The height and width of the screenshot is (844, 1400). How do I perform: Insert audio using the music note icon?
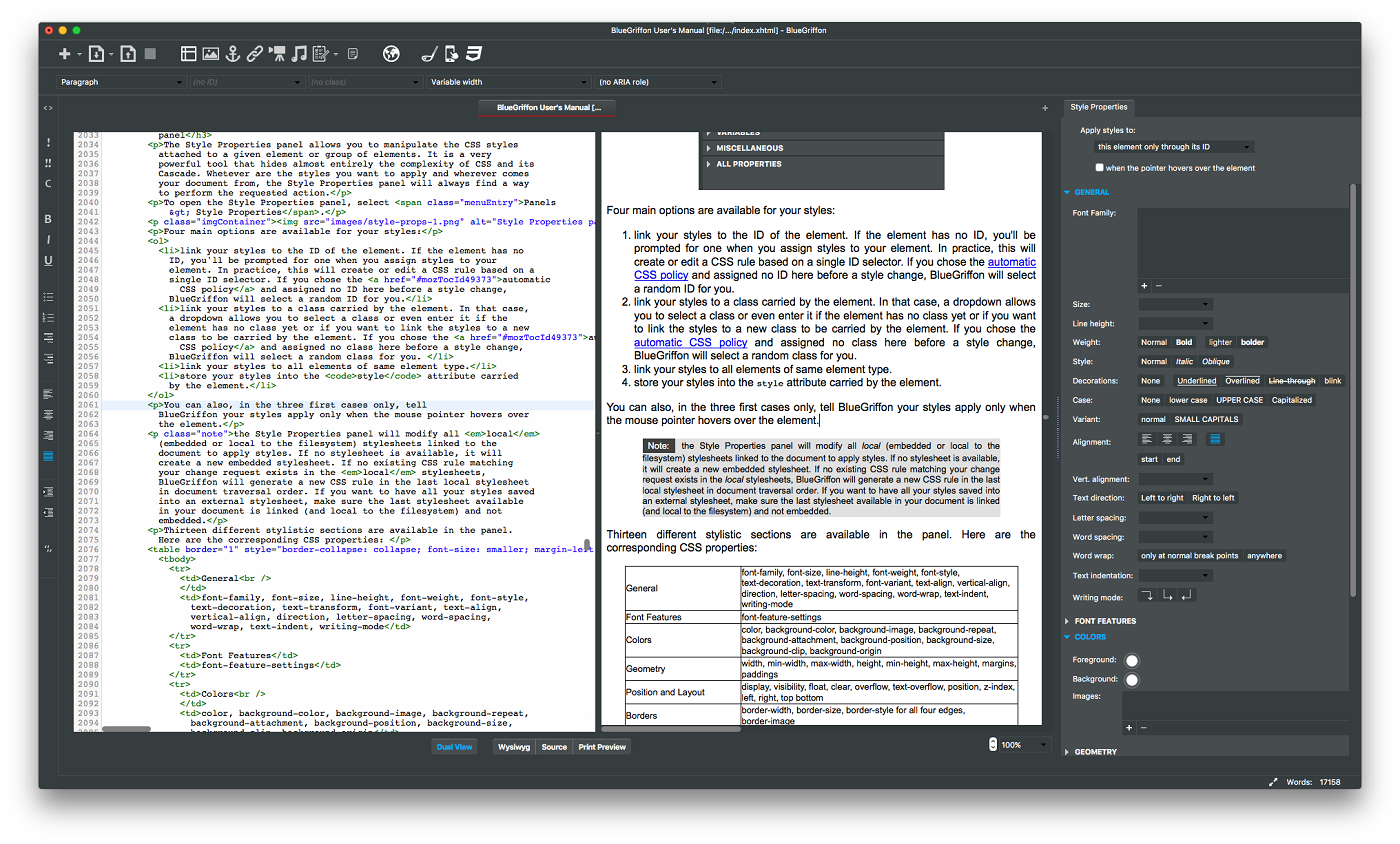(300, 55)
